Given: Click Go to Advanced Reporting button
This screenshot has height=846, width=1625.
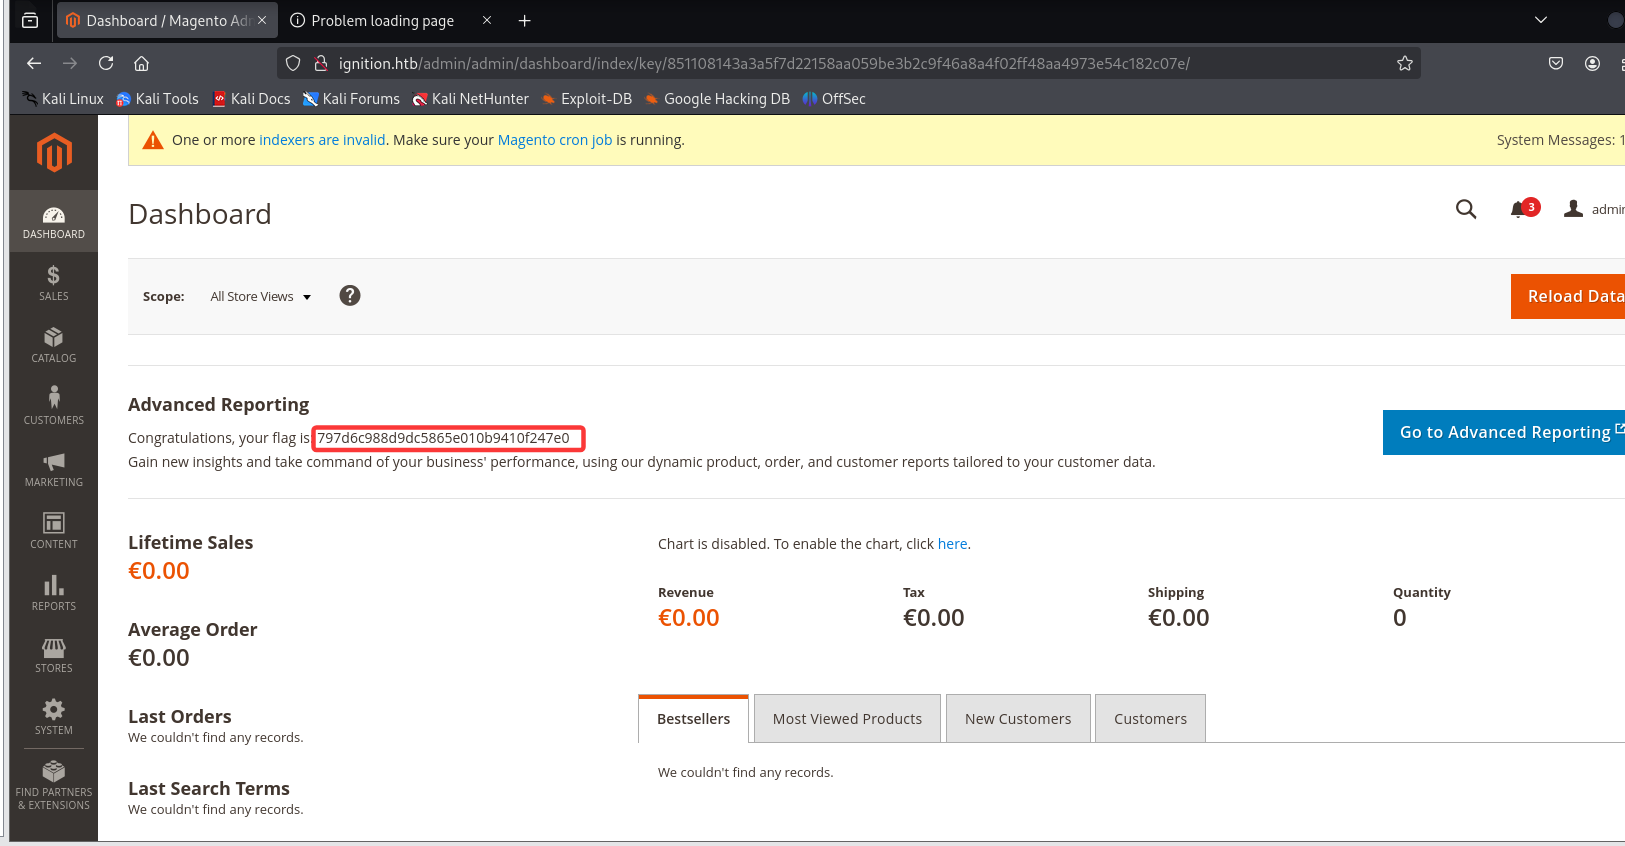Looking at the screenshot, I should (x=1504, y=432).
